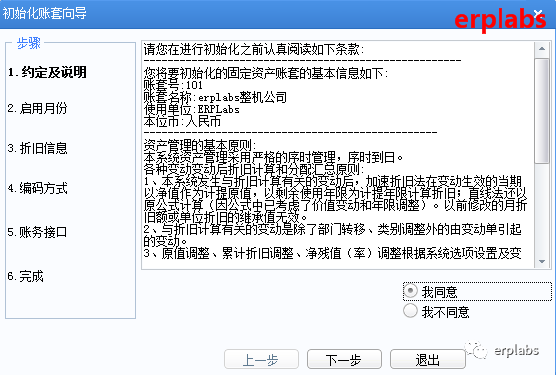Click the 资产管理的基本原则 heading

pos(199,145)
